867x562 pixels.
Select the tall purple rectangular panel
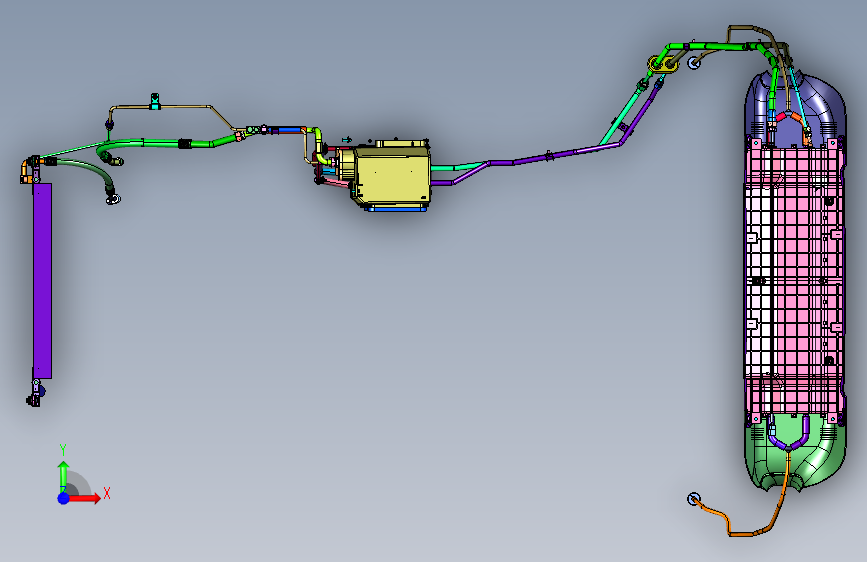click(42, 281)
